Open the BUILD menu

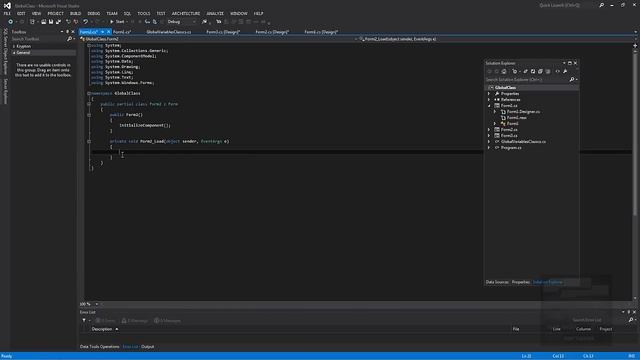pos(76,13)
